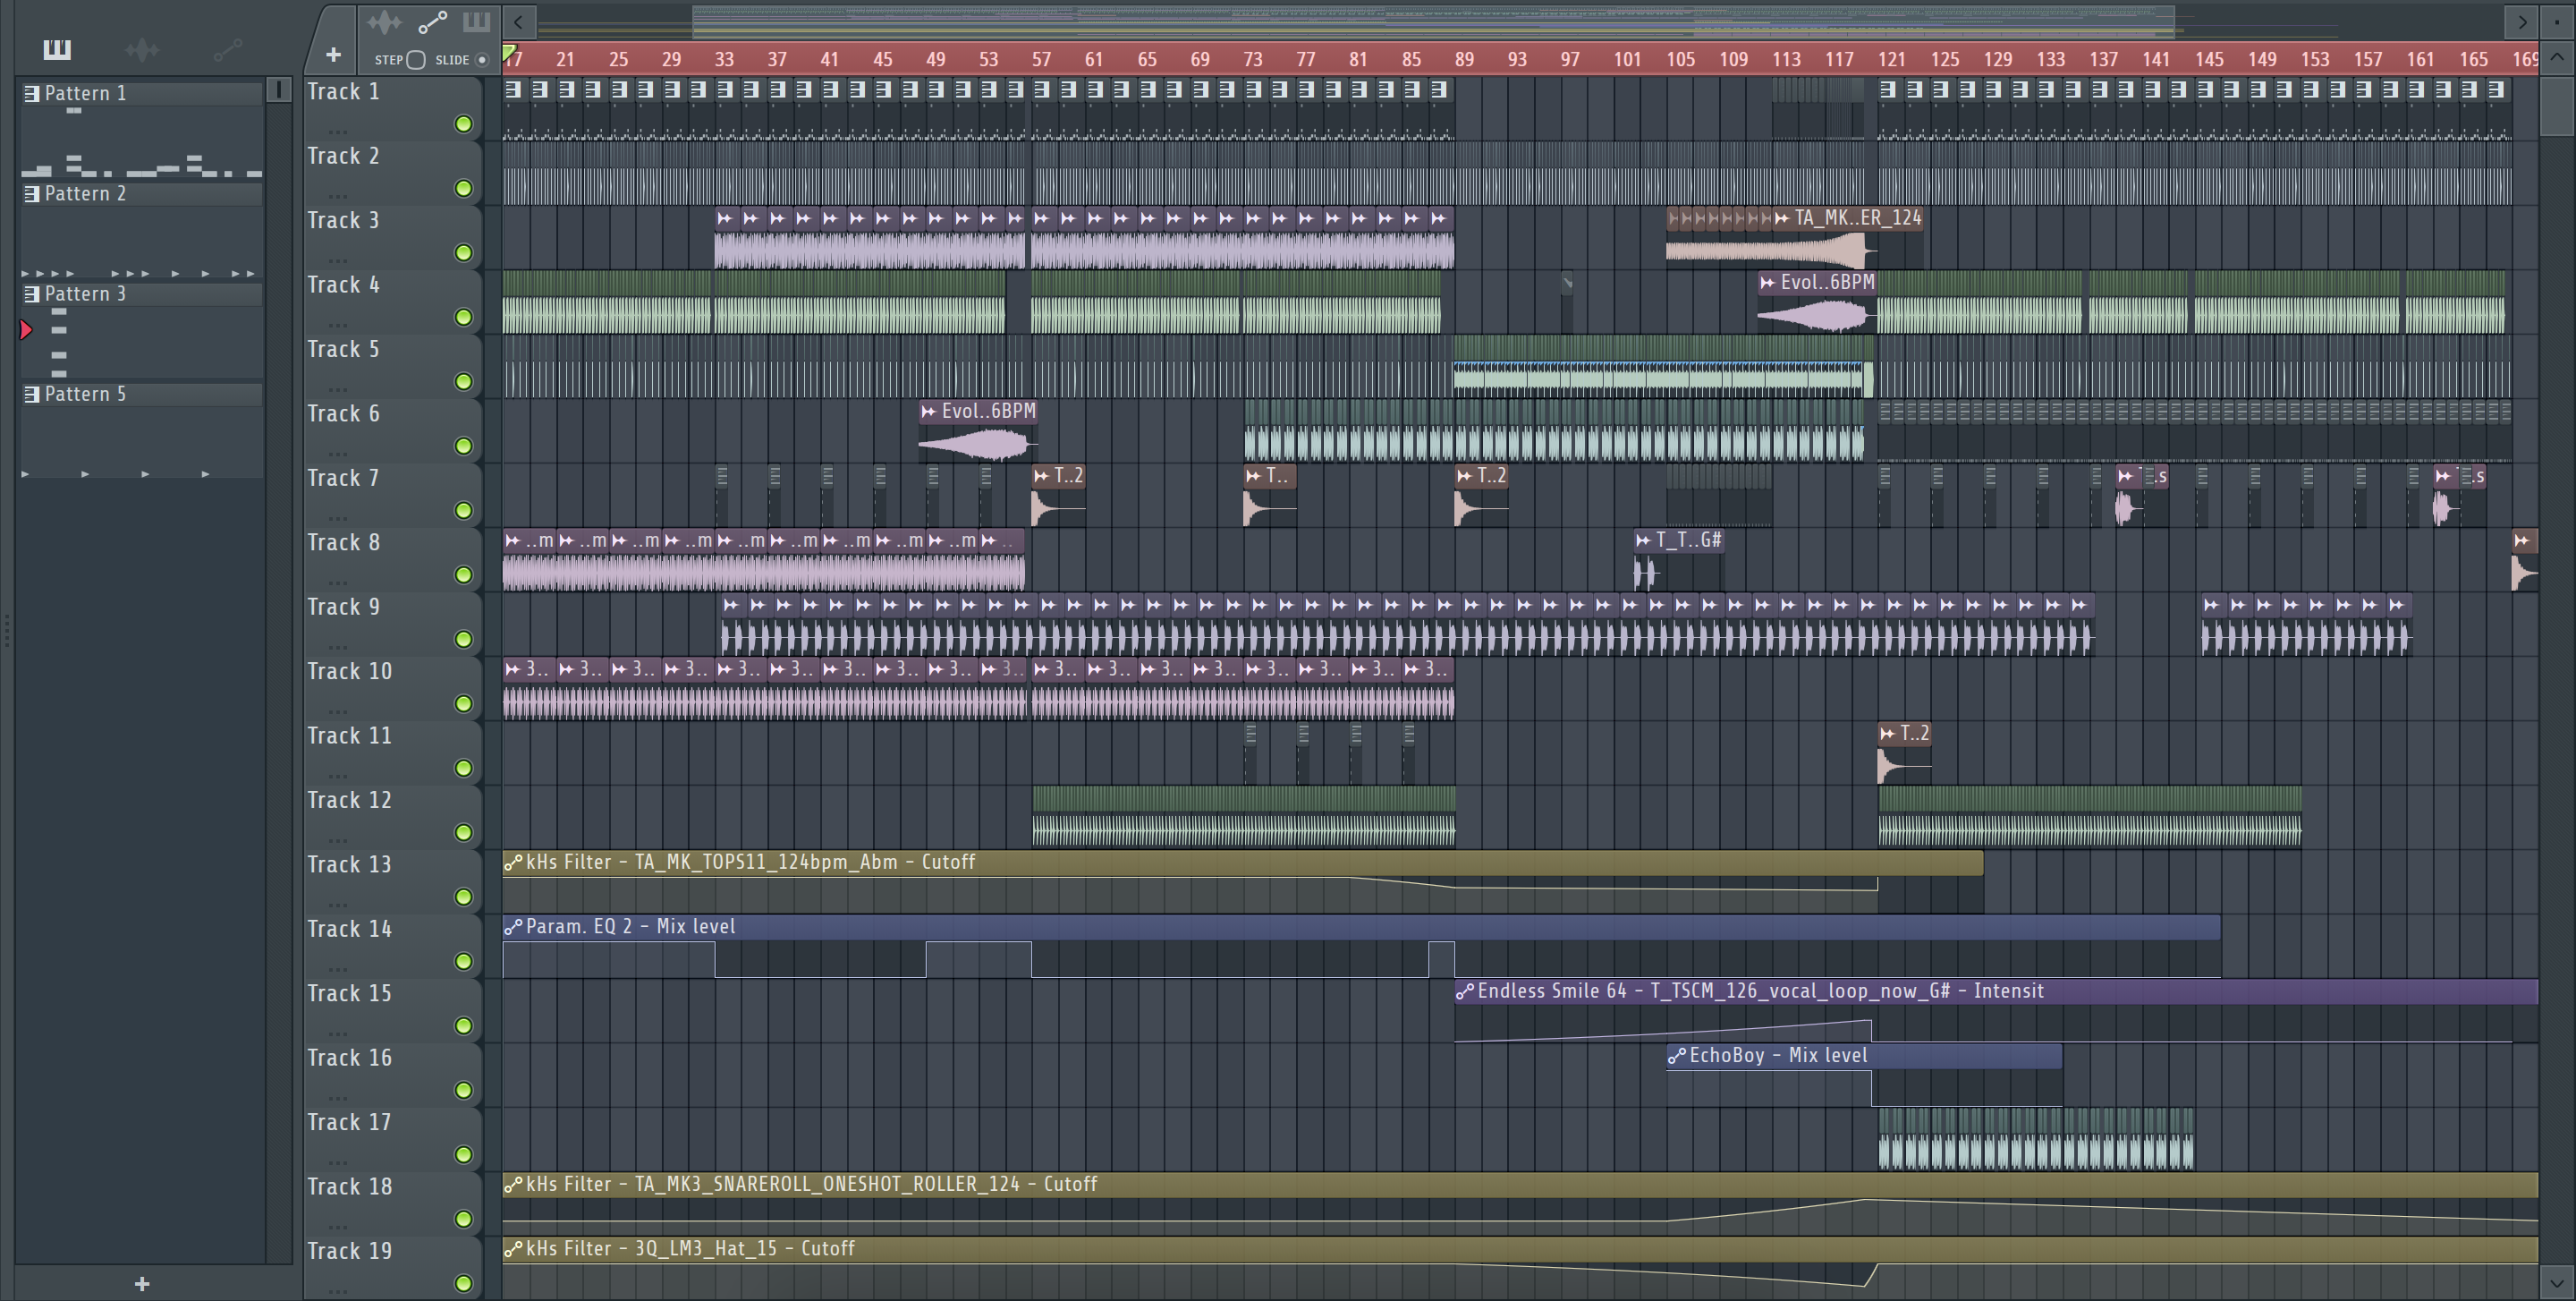Screen dimensions: 2576x1301
Task: Click the Pattern 3 piano roll icon
Action: click(32, 293)
